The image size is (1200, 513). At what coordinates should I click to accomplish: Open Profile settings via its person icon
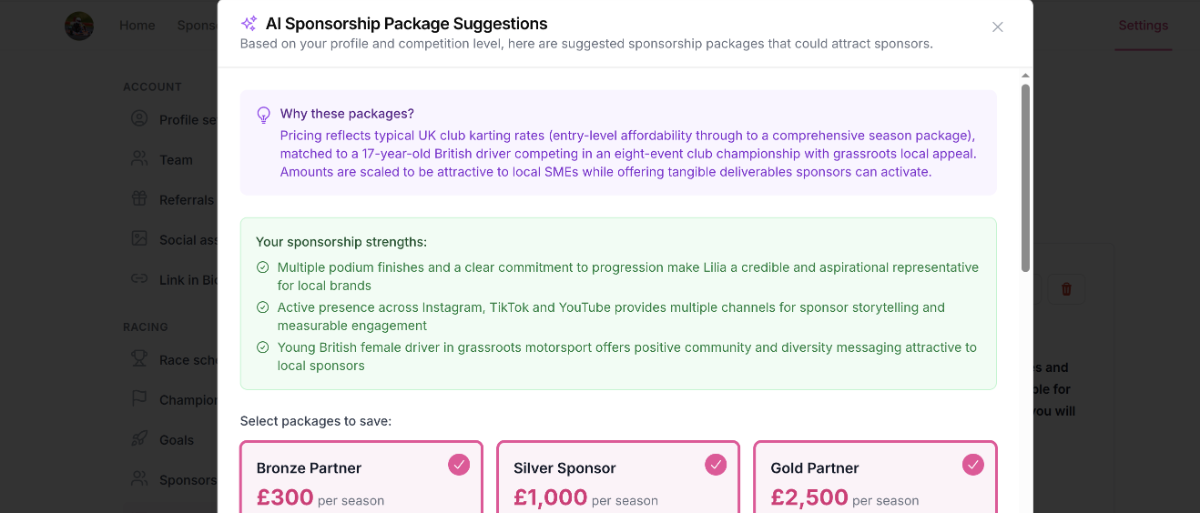coord(140,119)
